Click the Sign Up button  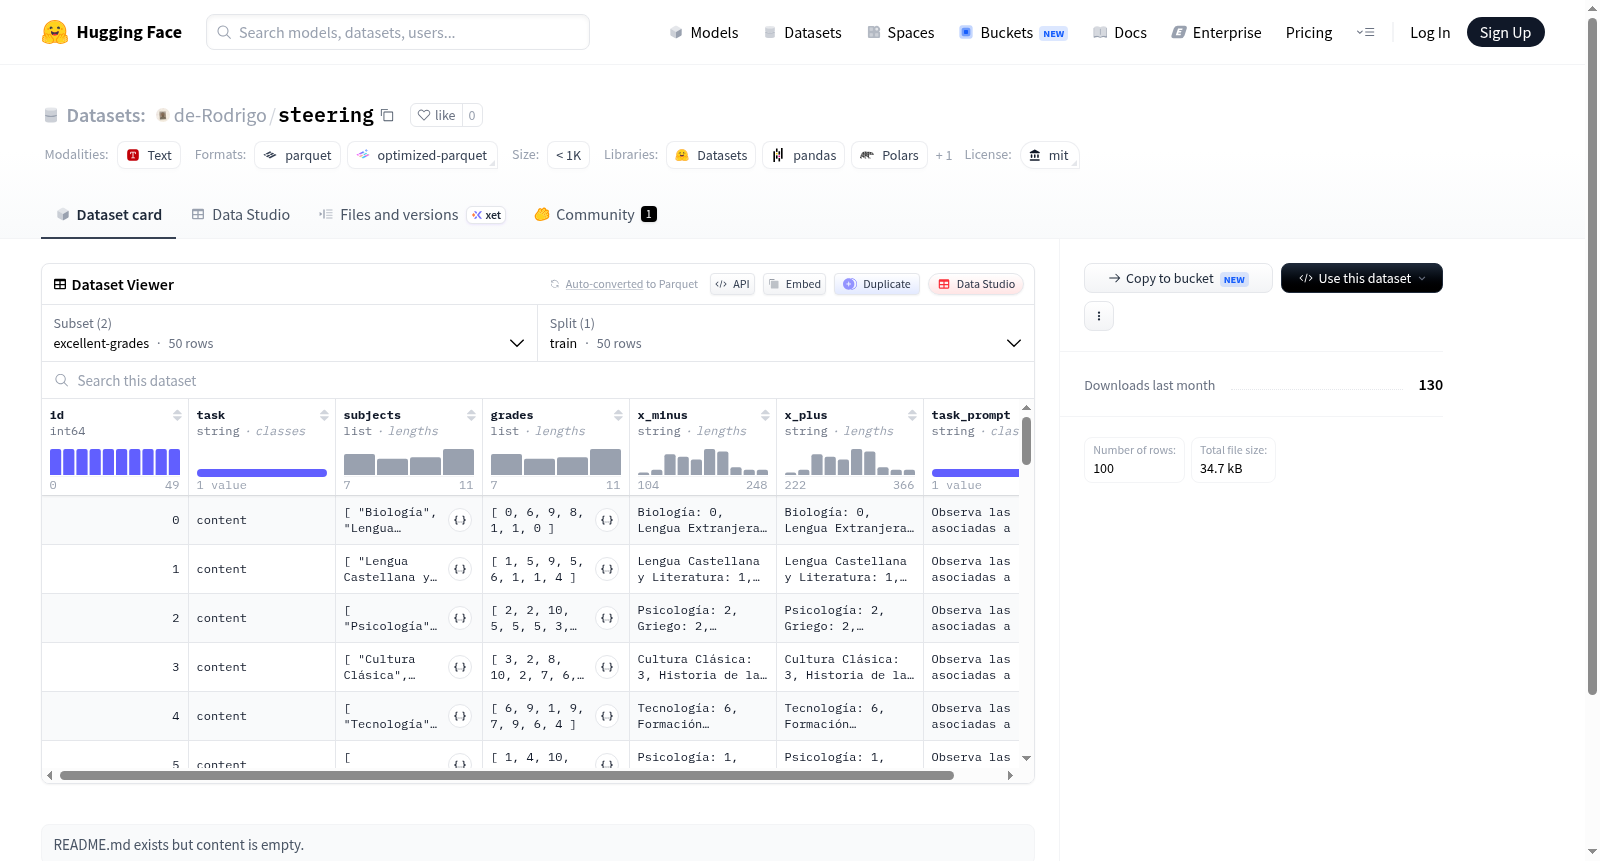1506,32
